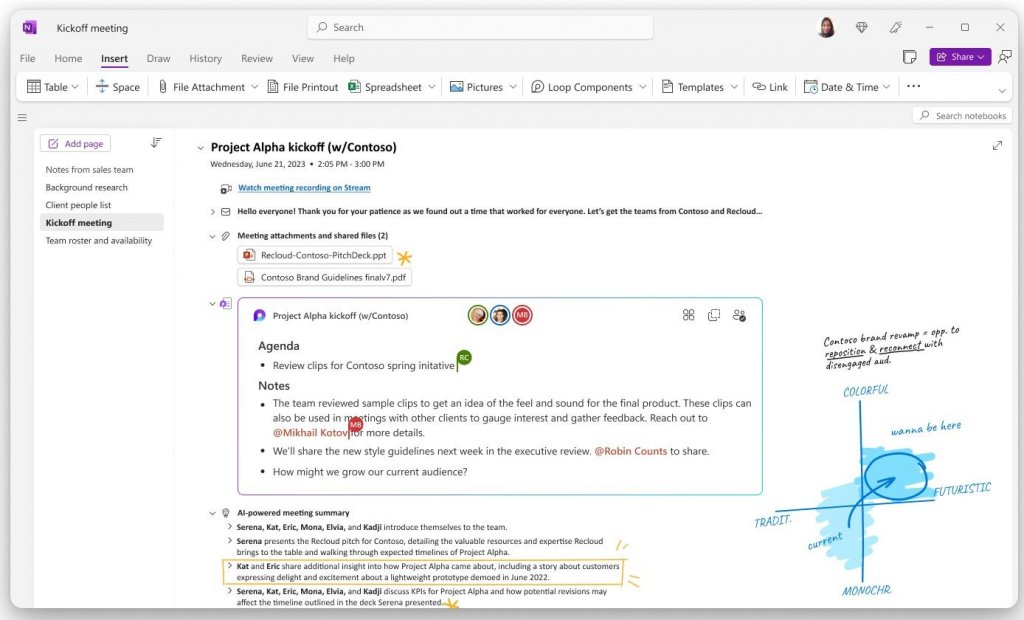Collapse Meeting attachments and shared files section

click(212, 237)
